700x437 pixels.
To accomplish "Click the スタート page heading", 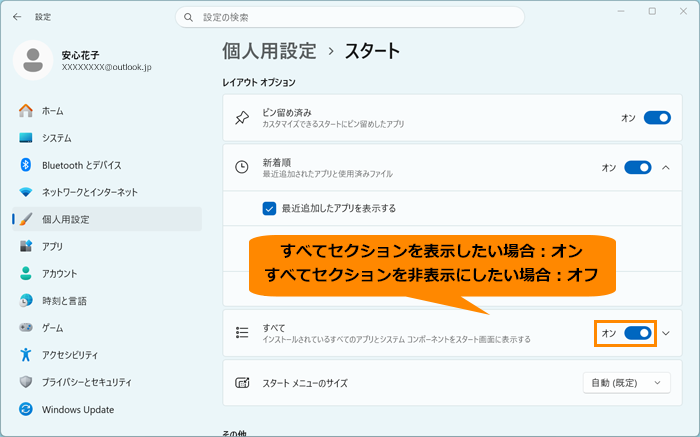I will pyautogui.click(x=372, y=51).
